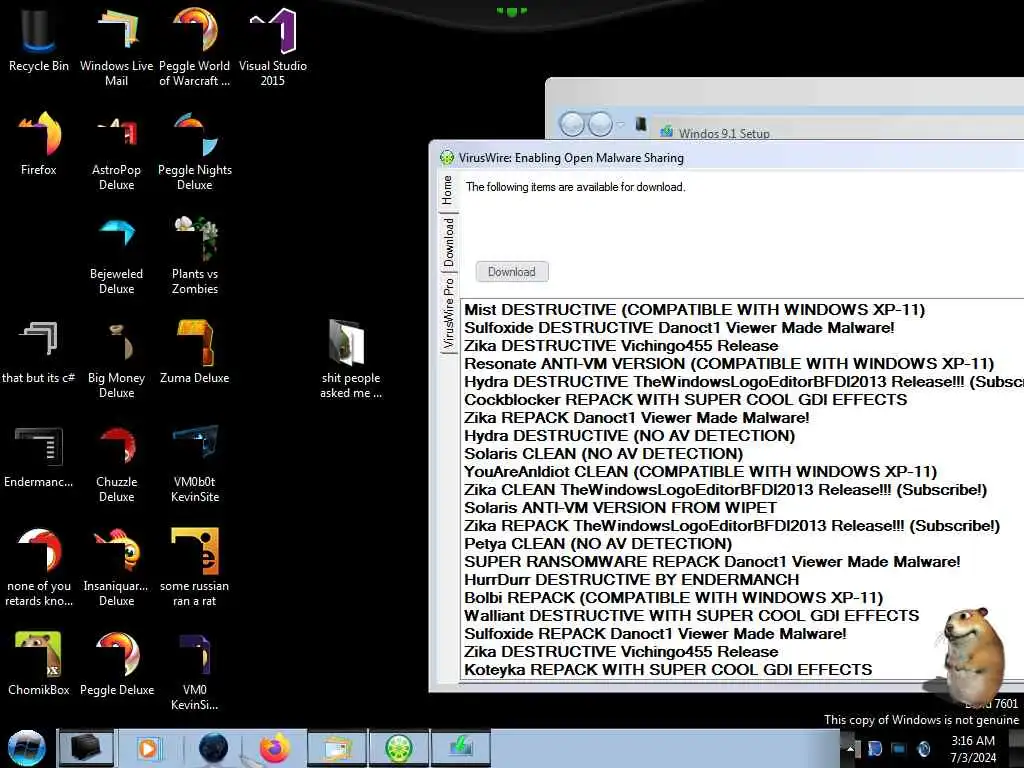
Task: Select Chuzzle Deluxe desktop icon
Action: pos(116,464)
